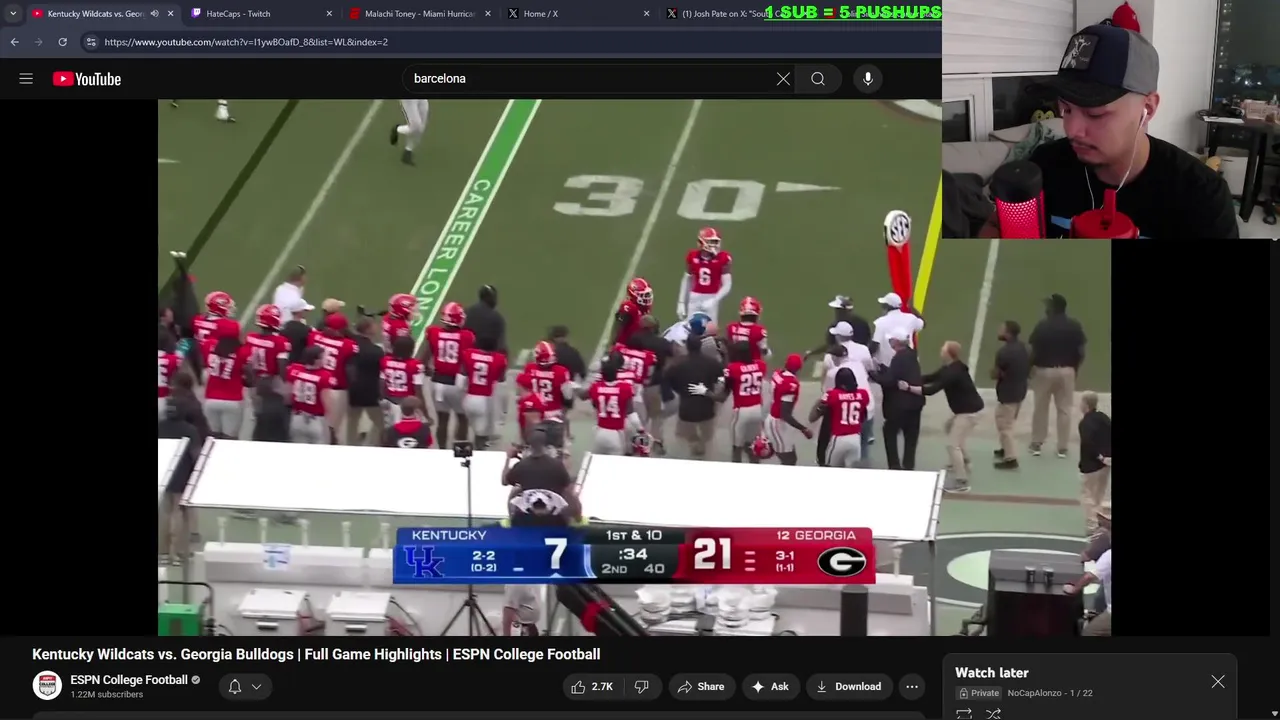Screen dimensions: 1280x720
Task: Mute audio on the Kentucky Wildcats tab
Action: (154, 14)
